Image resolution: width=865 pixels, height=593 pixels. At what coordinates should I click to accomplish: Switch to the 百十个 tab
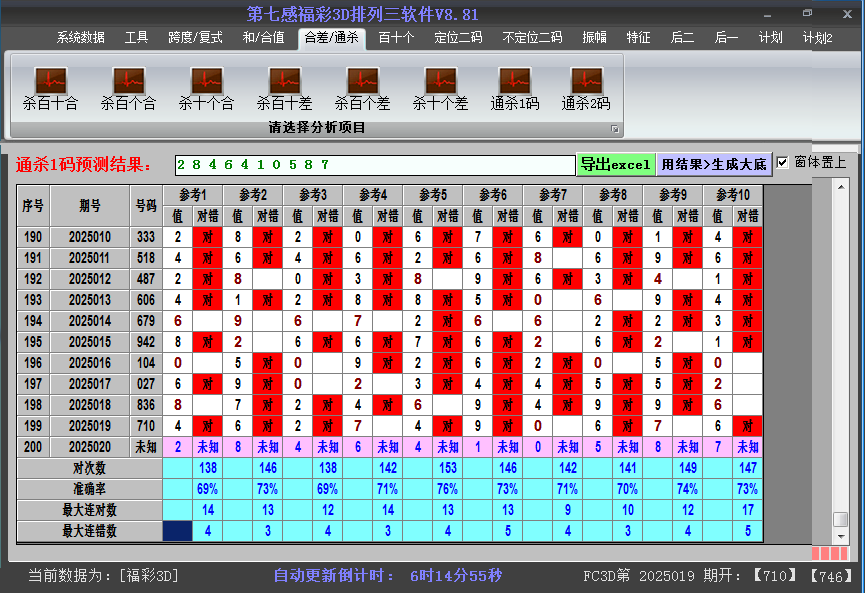(397, 38)
